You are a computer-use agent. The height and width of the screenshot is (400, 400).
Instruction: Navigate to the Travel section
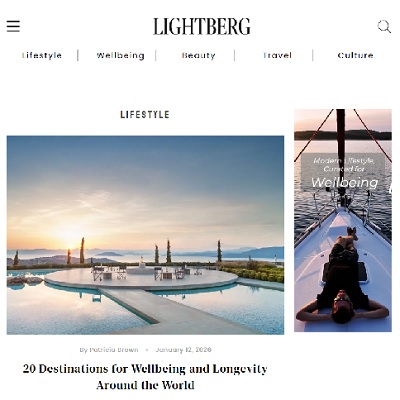coord(277,55)
